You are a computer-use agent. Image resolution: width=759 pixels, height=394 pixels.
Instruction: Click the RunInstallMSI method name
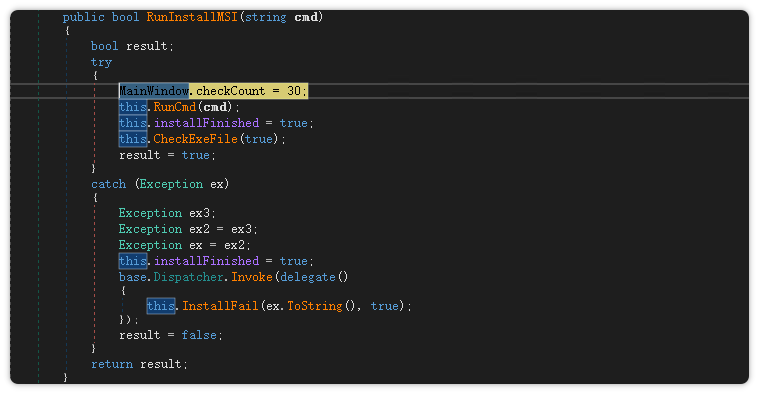[x=192, y=17]
